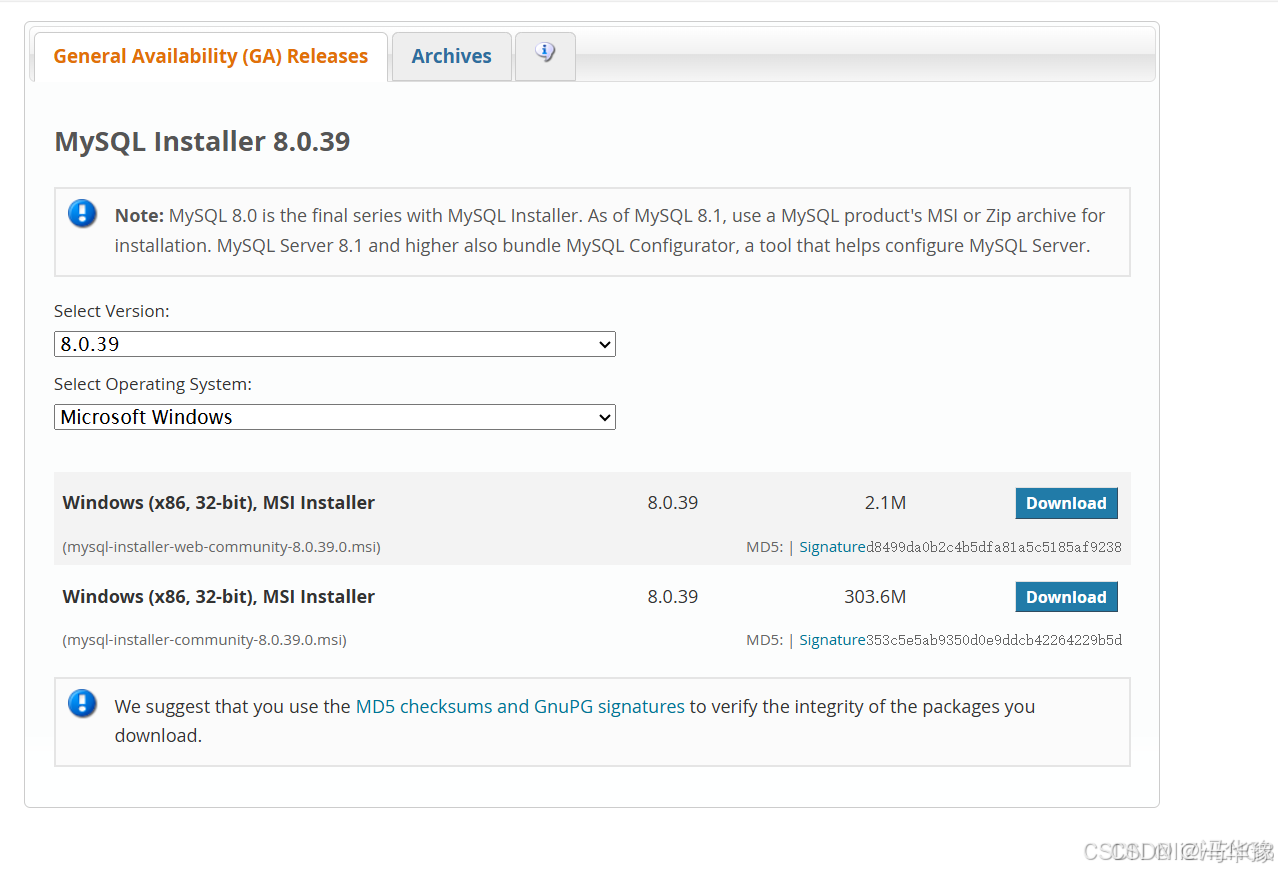Viewport: 1278px width, 873px height.
Task: Select the General Availability (GA) Releases tab
Action: point(210,56)
